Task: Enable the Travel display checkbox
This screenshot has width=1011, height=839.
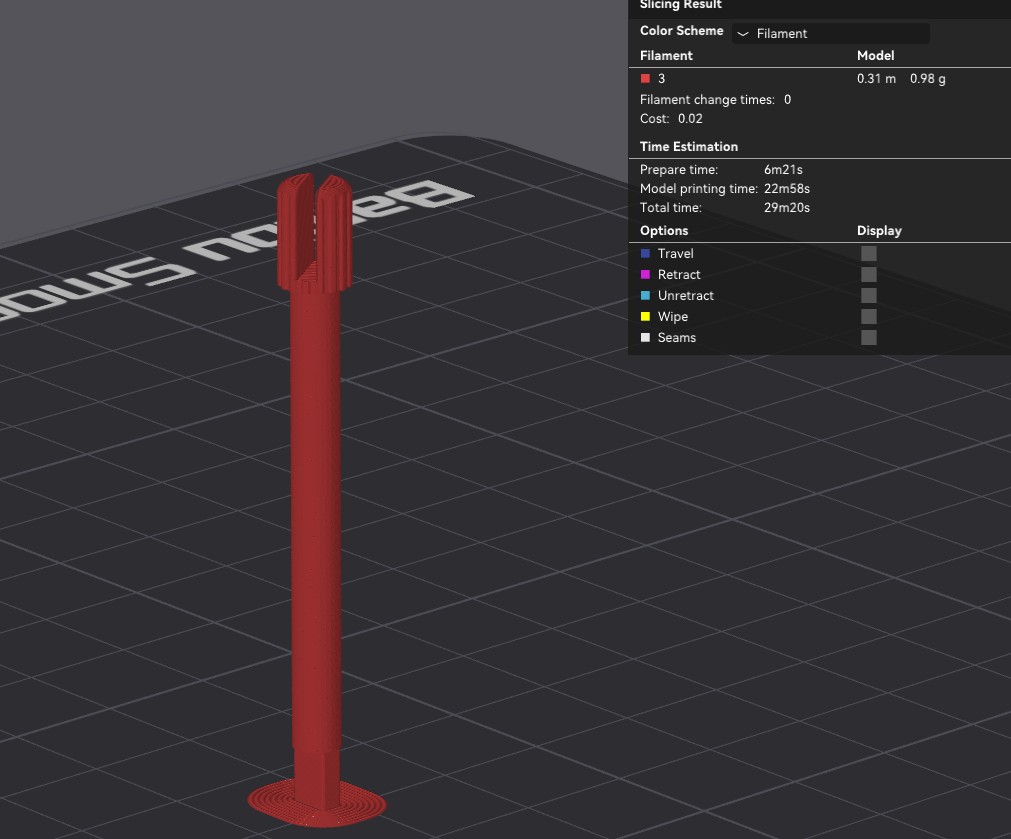Action: pyautogui.click(x=868, y=254)
